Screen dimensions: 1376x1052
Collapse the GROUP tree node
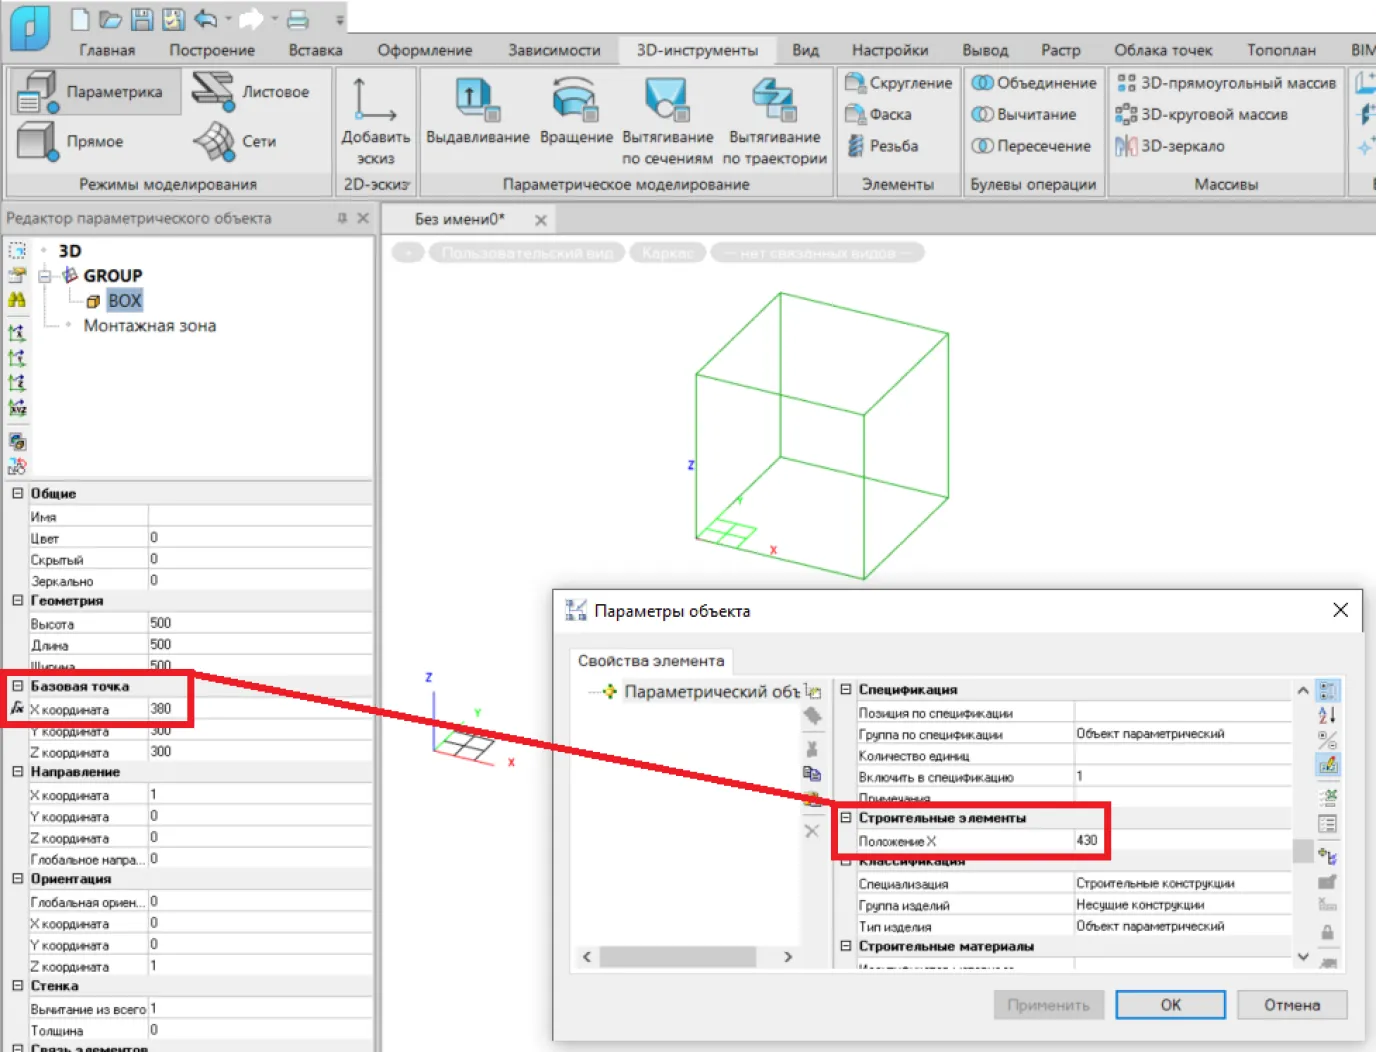(x=44, y=275)
